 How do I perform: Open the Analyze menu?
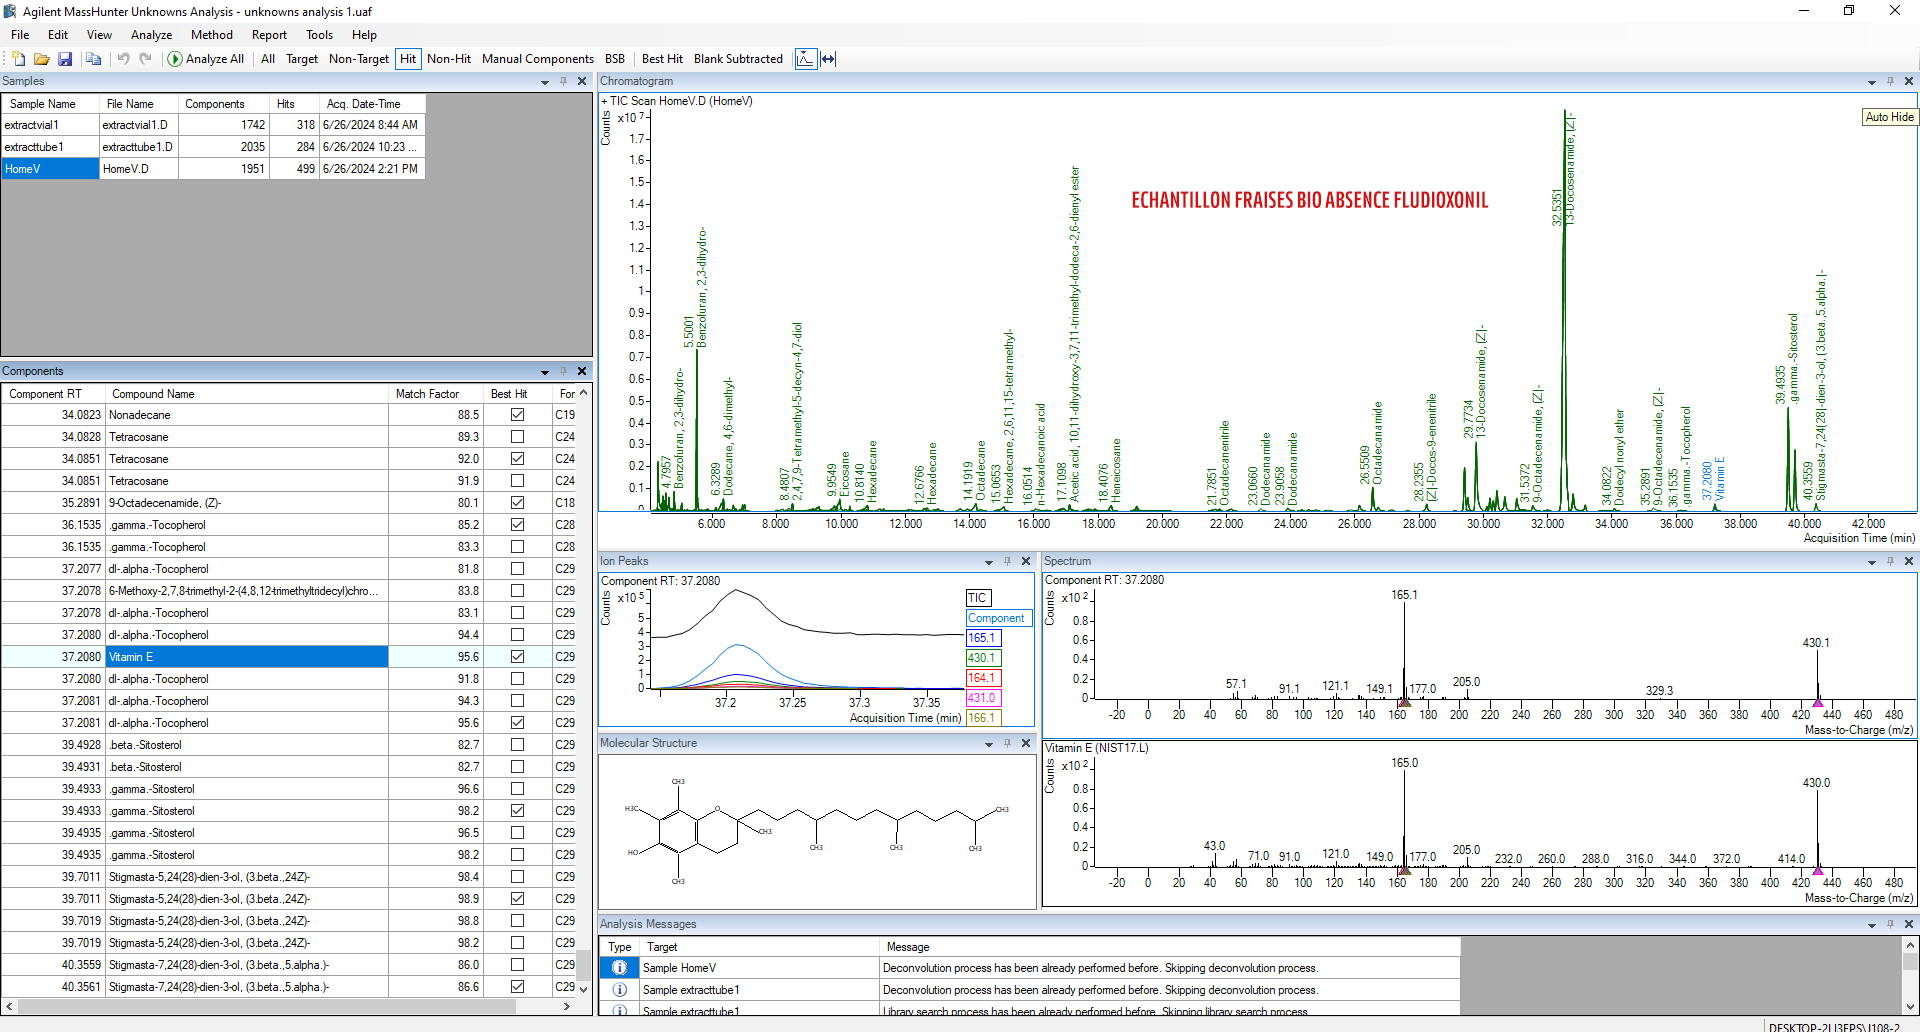tap(151, 35)
